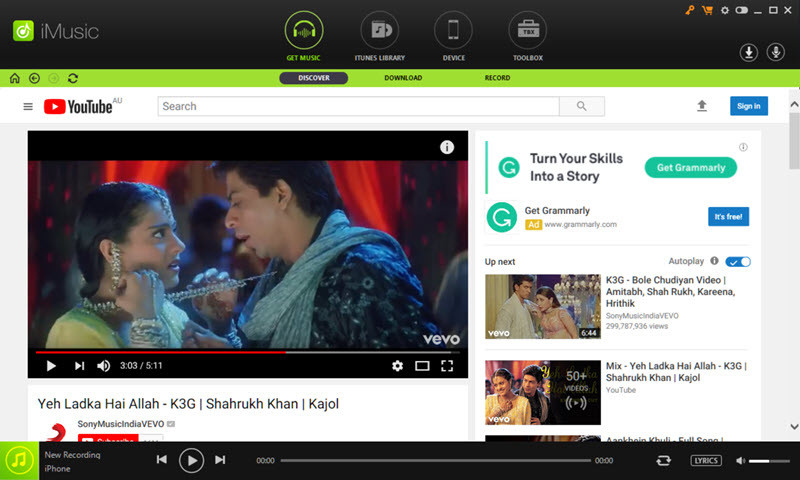
Task: Adjust the iMusic volume slider
Action: (x=769, y=461)
